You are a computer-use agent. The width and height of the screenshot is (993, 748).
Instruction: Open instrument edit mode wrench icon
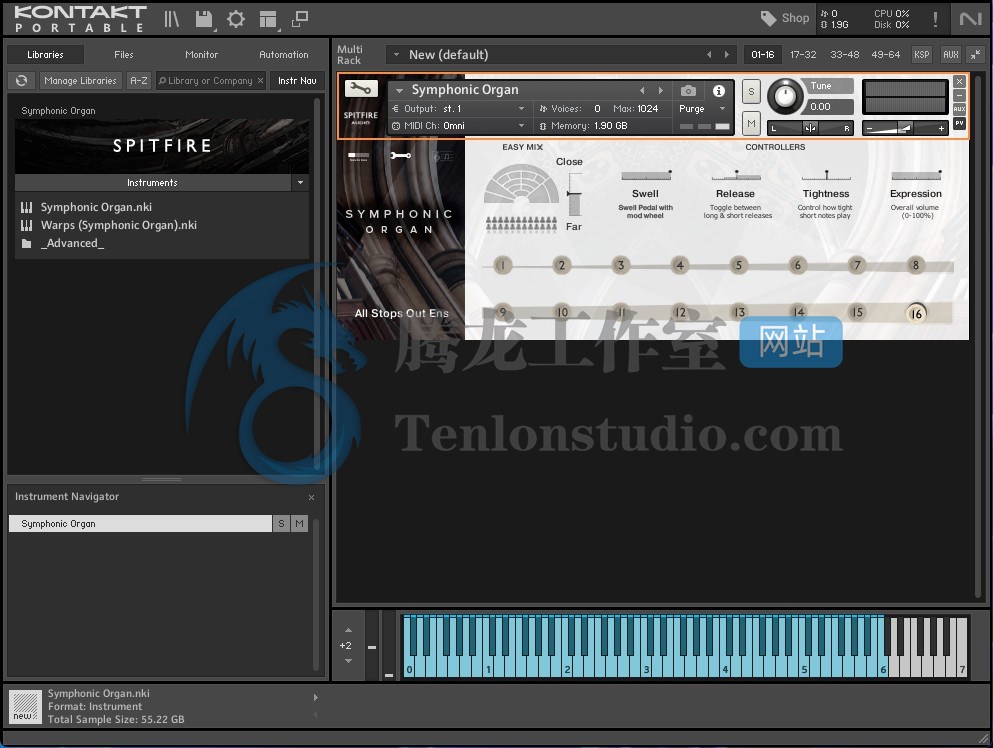tap(360, 88)
